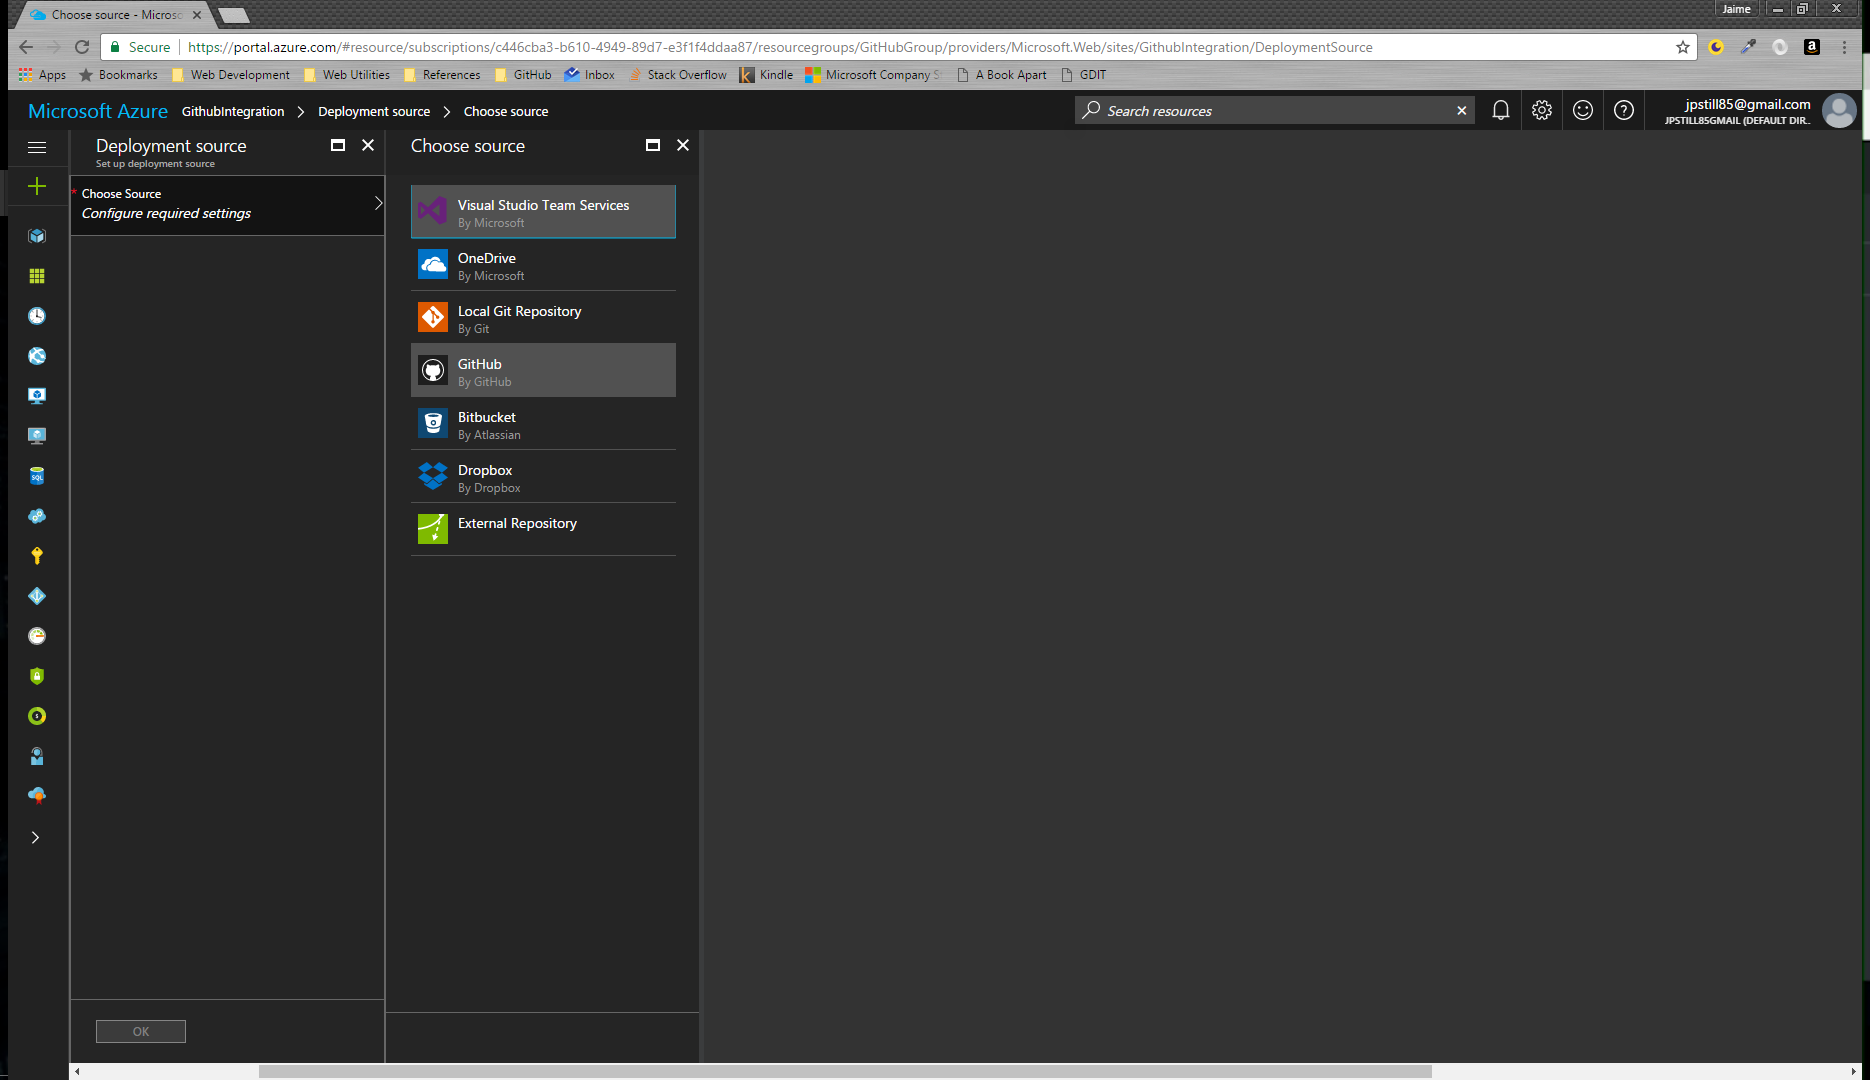Go to Deployment source breadcrumb
The image size is (1870, 1080).
374,112
